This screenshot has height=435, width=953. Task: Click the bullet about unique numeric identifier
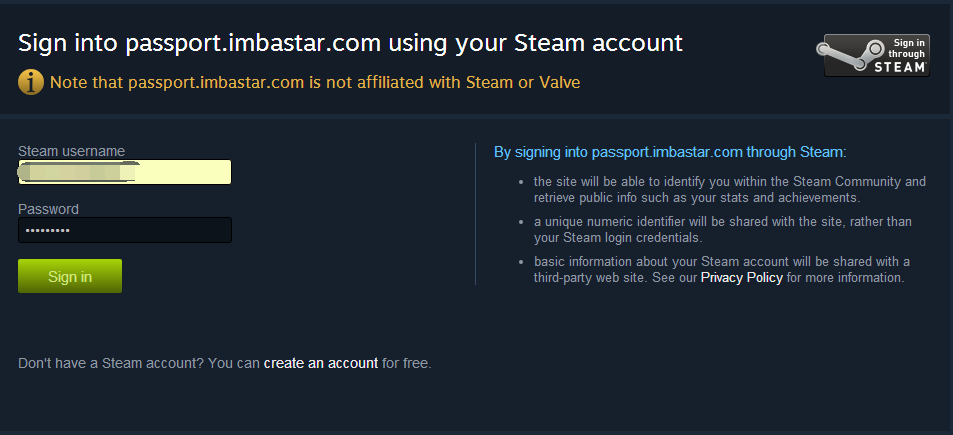click(723, 230)
